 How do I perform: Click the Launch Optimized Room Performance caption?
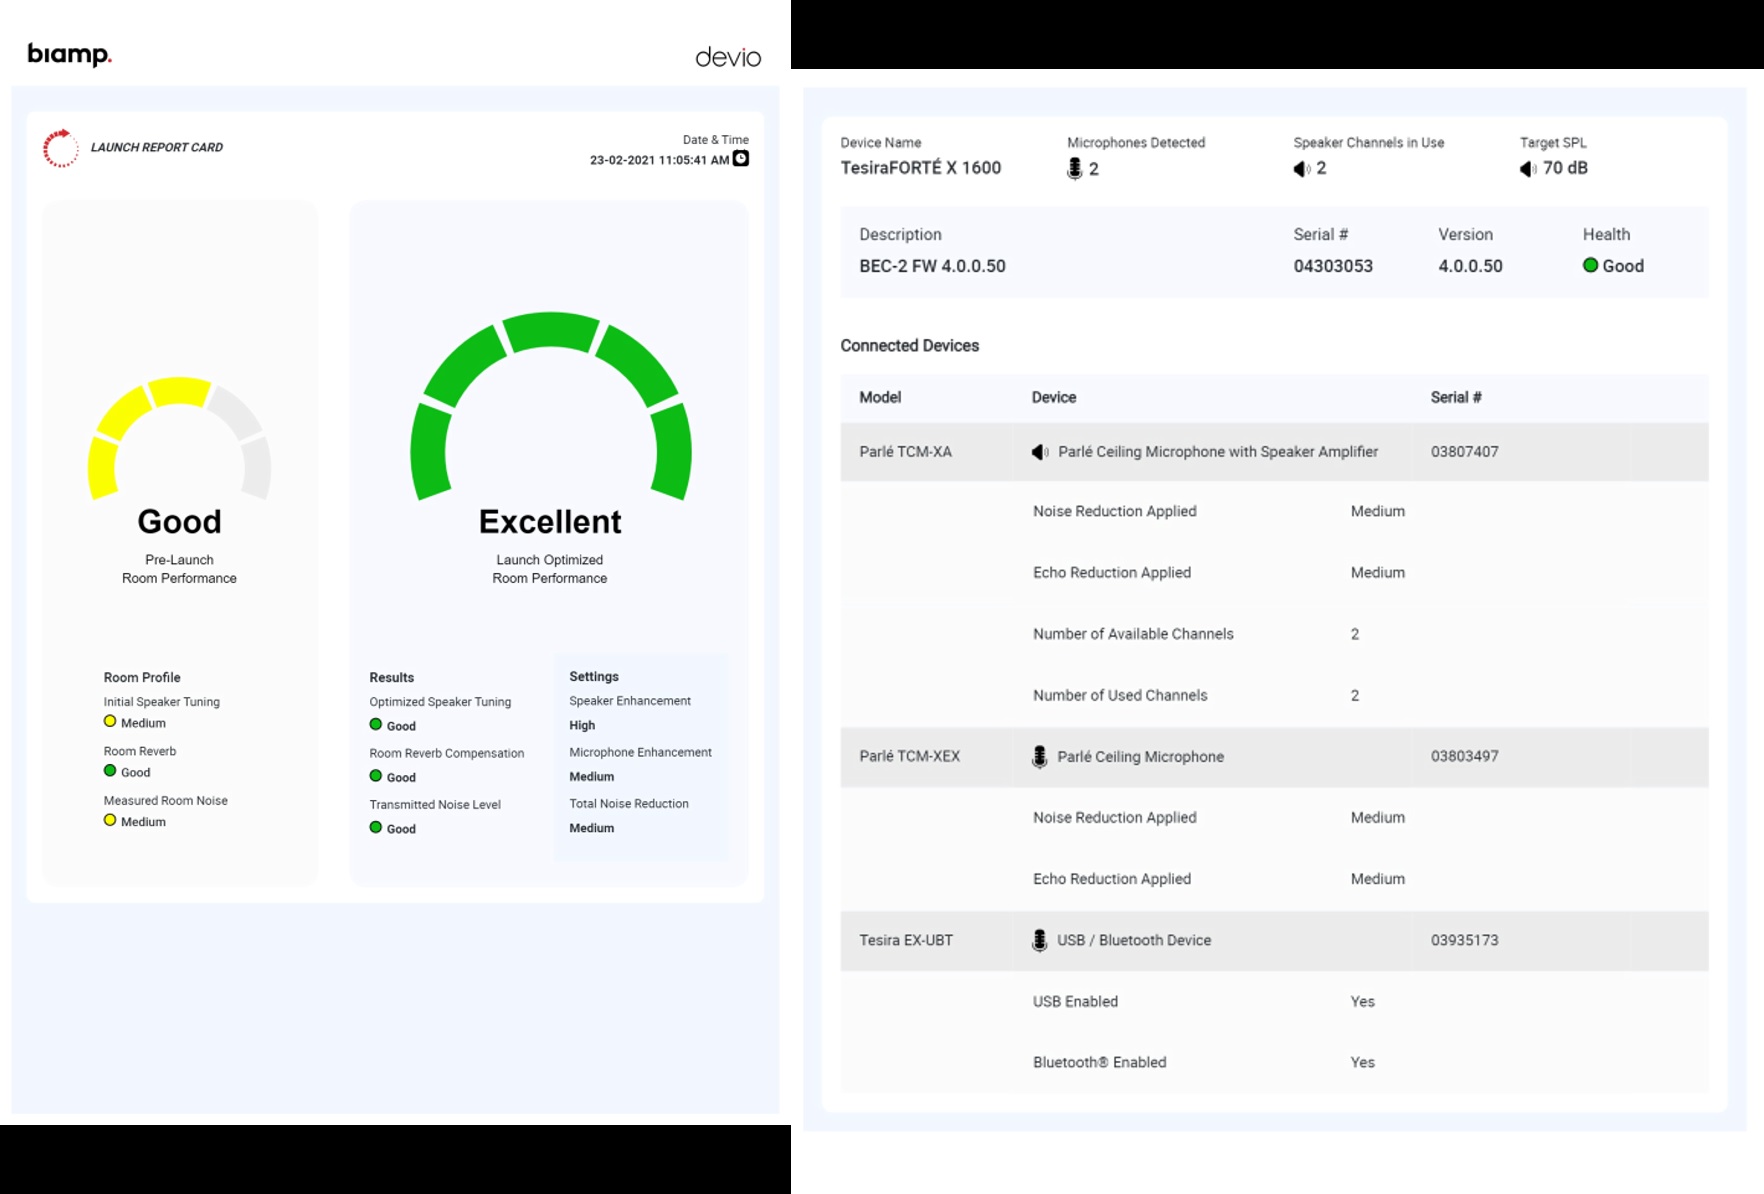(550, 569)
